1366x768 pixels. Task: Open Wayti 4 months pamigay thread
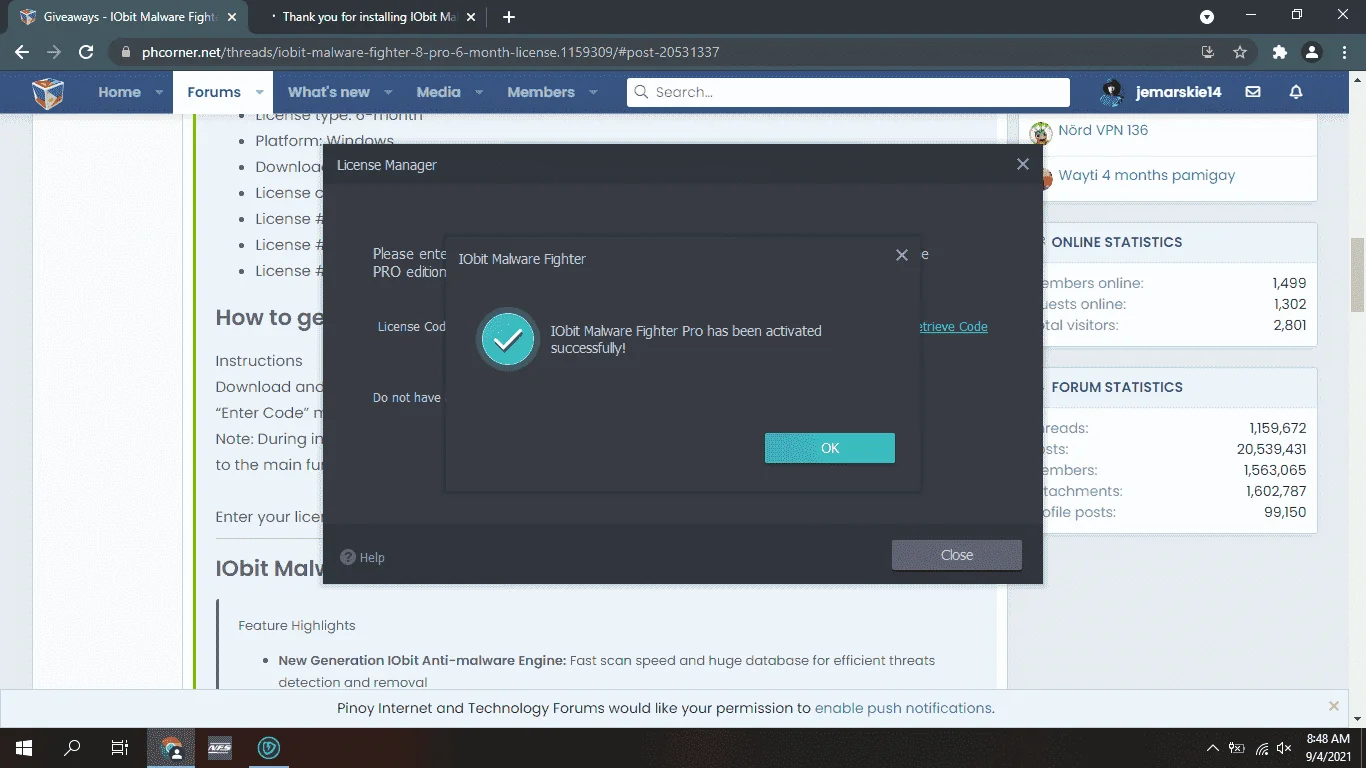(1147, 175)
